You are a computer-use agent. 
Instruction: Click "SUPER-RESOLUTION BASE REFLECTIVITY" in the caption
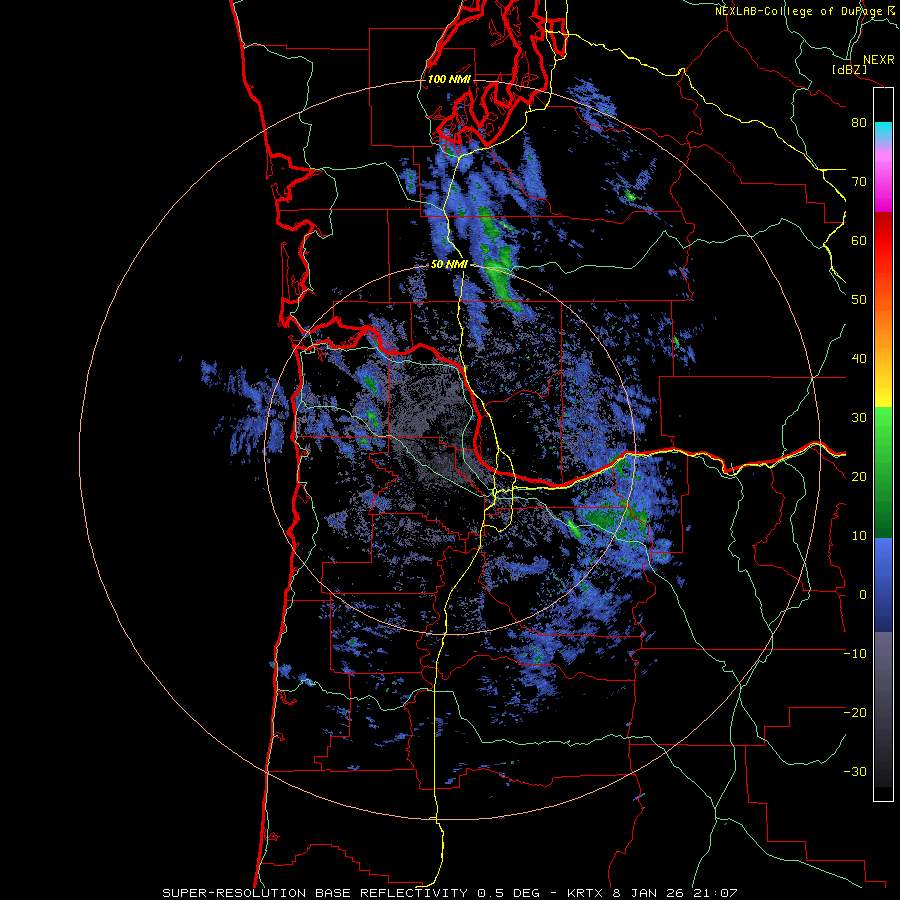315,893
